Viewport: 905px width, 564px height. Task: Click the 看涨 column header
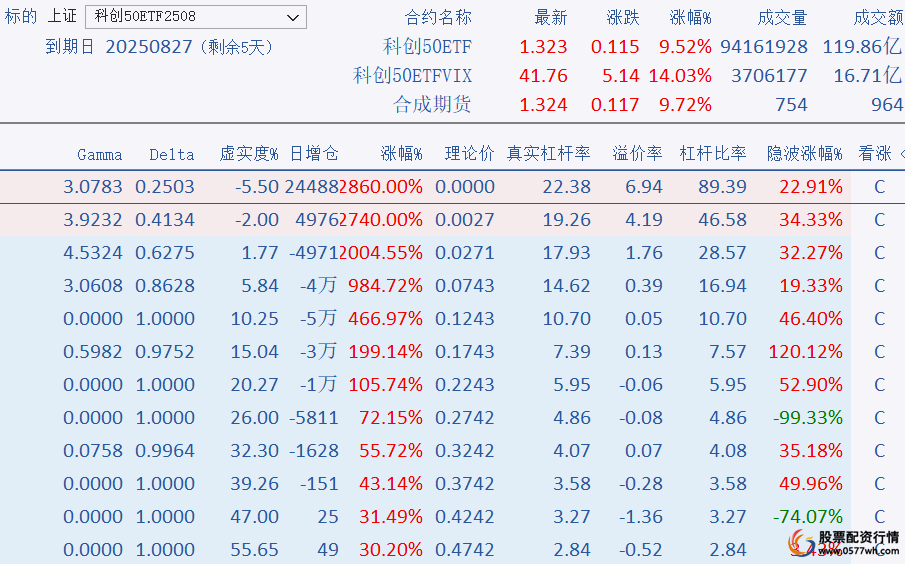click(x=875, y=154)
